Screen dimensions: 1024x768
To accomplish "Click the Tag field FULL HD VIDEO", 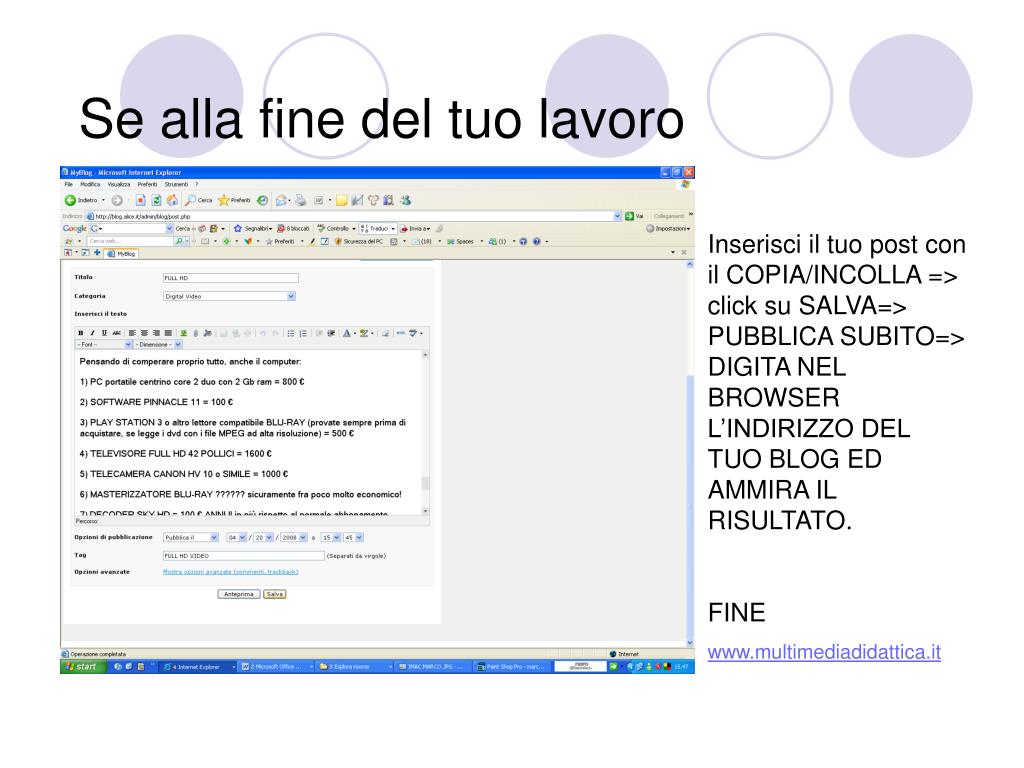I will pos(244,556).
